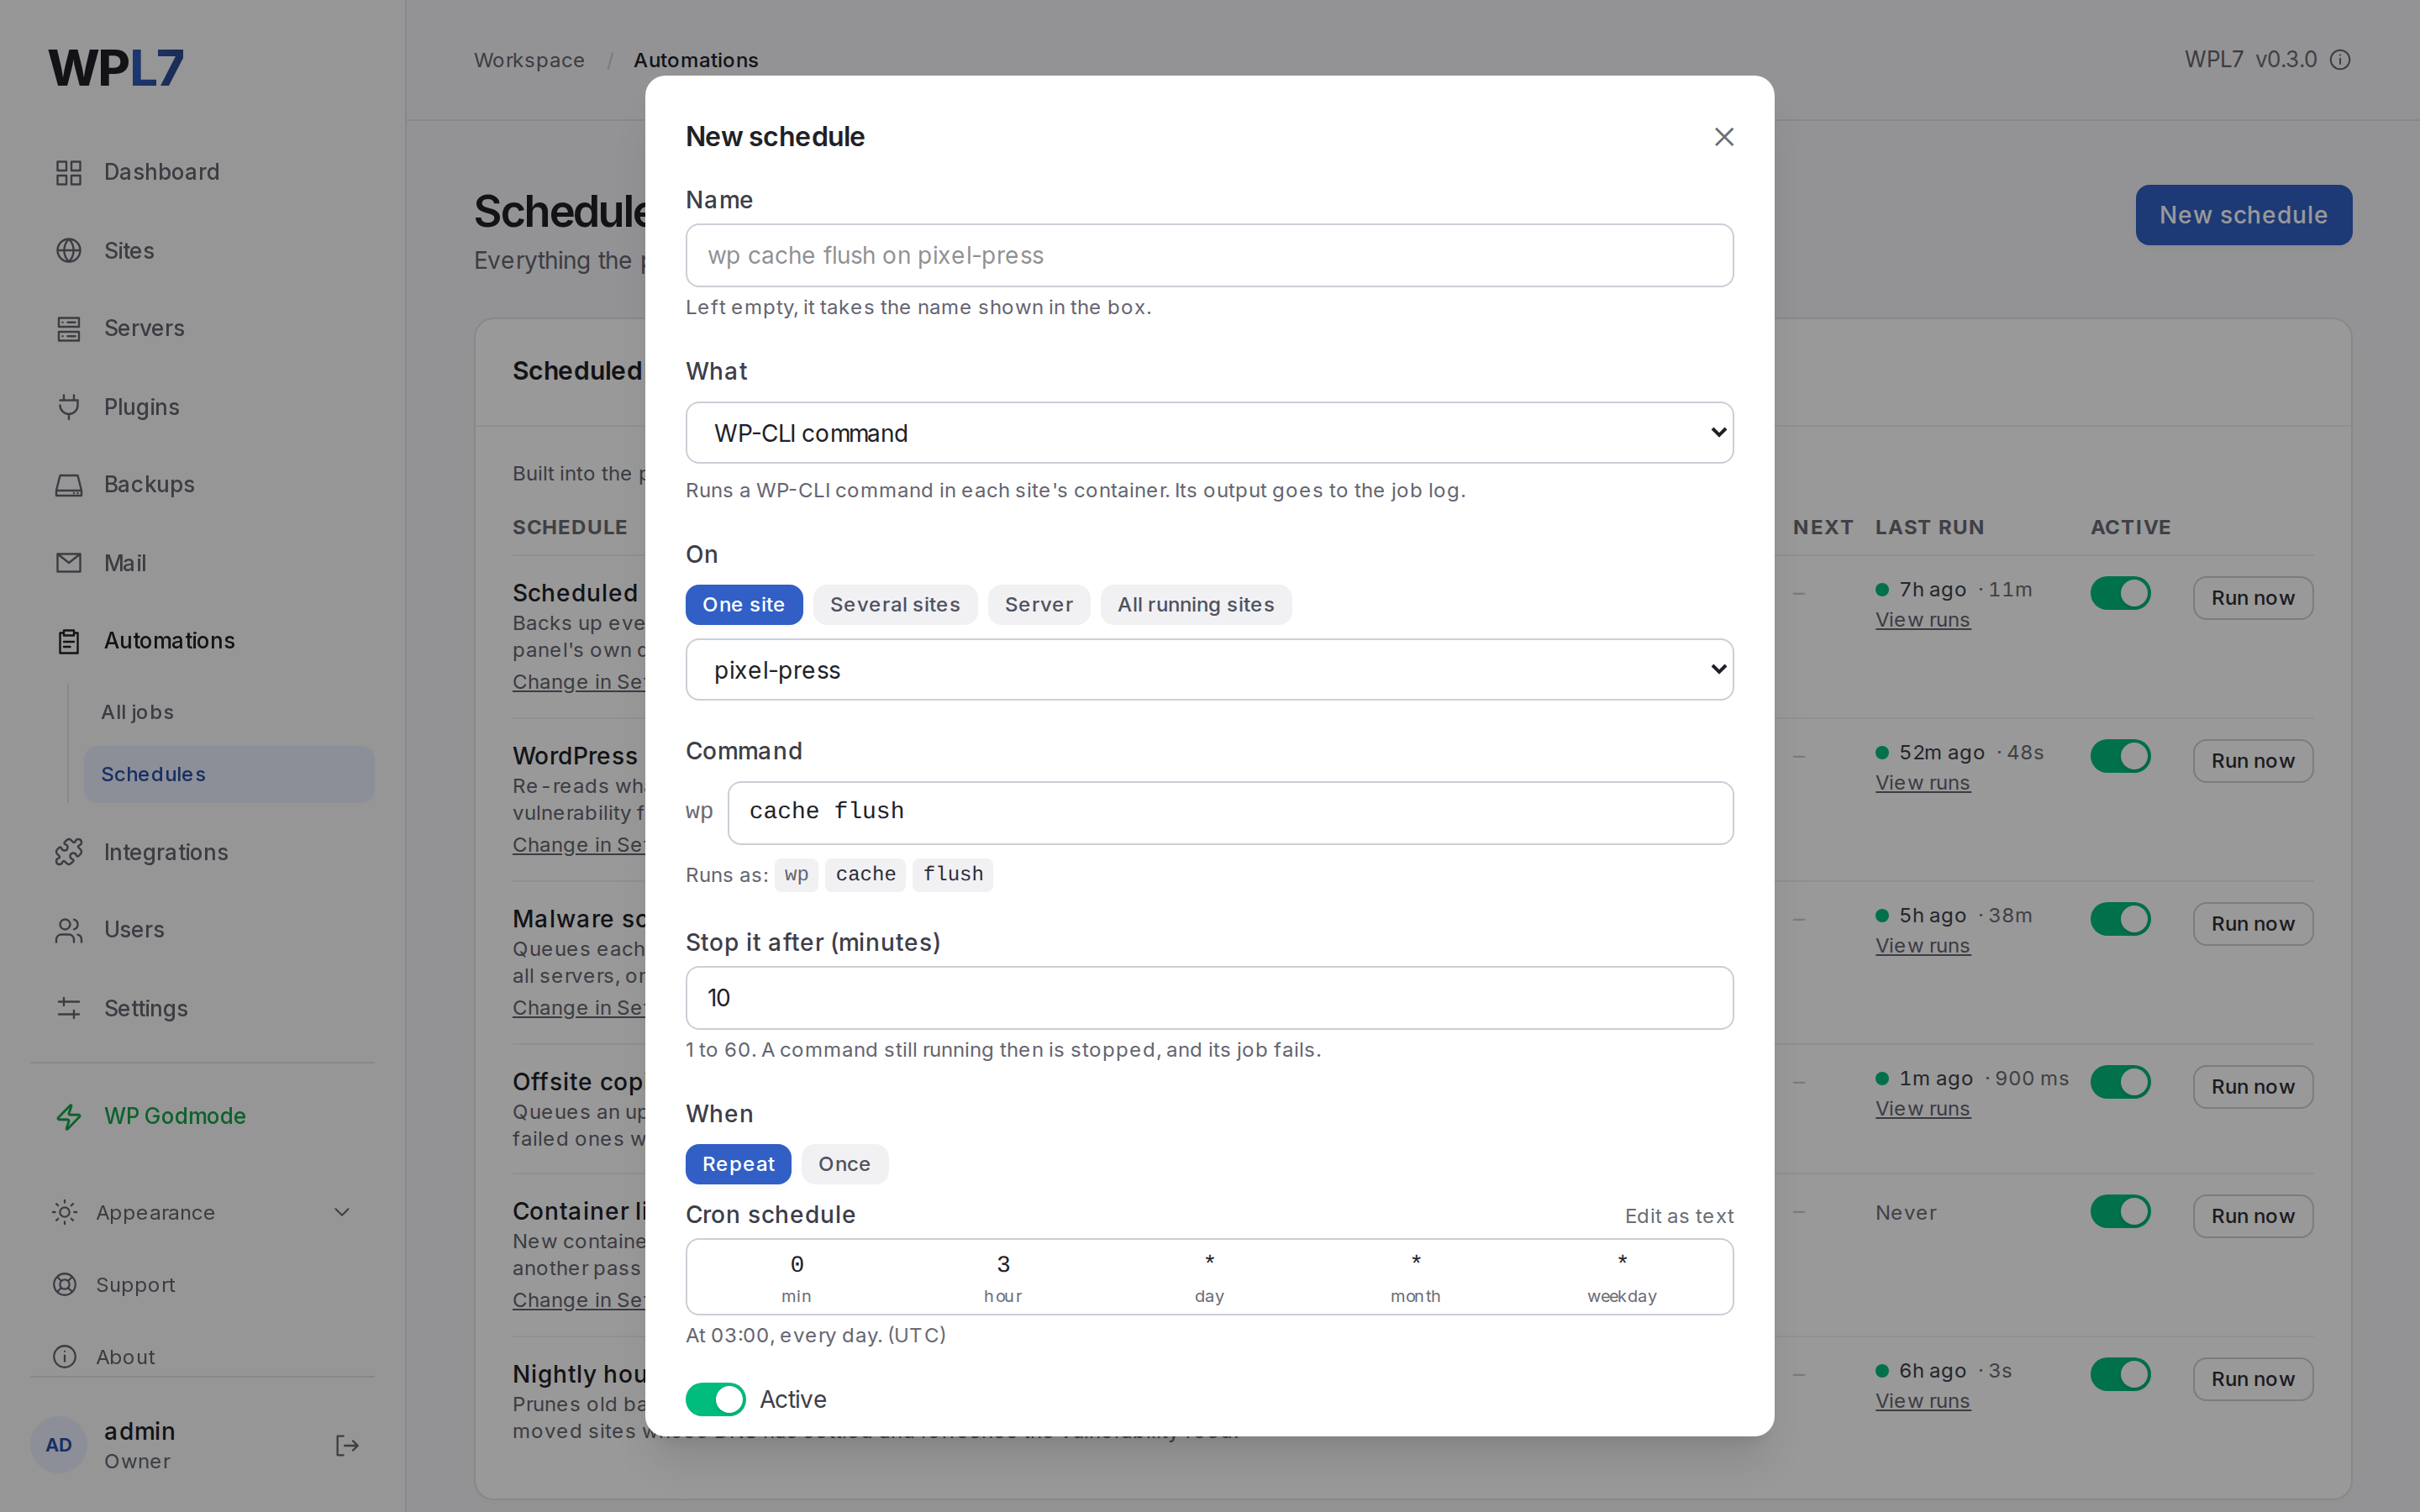This screenshot has height=1512, width=2420.
Task: Click the version info icon near v0.3.0
Action: [x=2340, y=60]
